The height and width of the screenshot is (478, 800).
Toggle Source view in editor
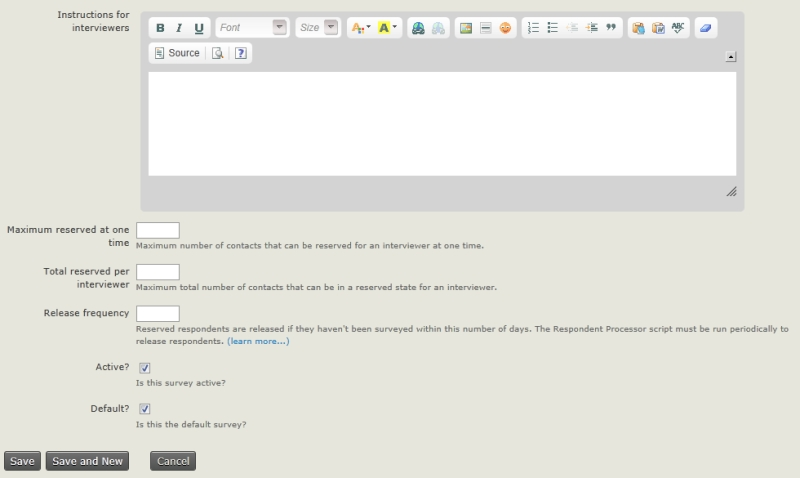coord(177,53)
